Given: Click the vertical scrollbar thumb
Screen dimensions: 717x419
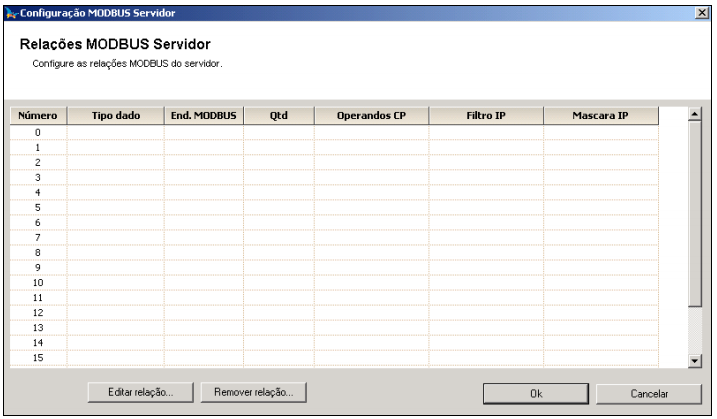Looking at the screenshot, I should point(695,215).
